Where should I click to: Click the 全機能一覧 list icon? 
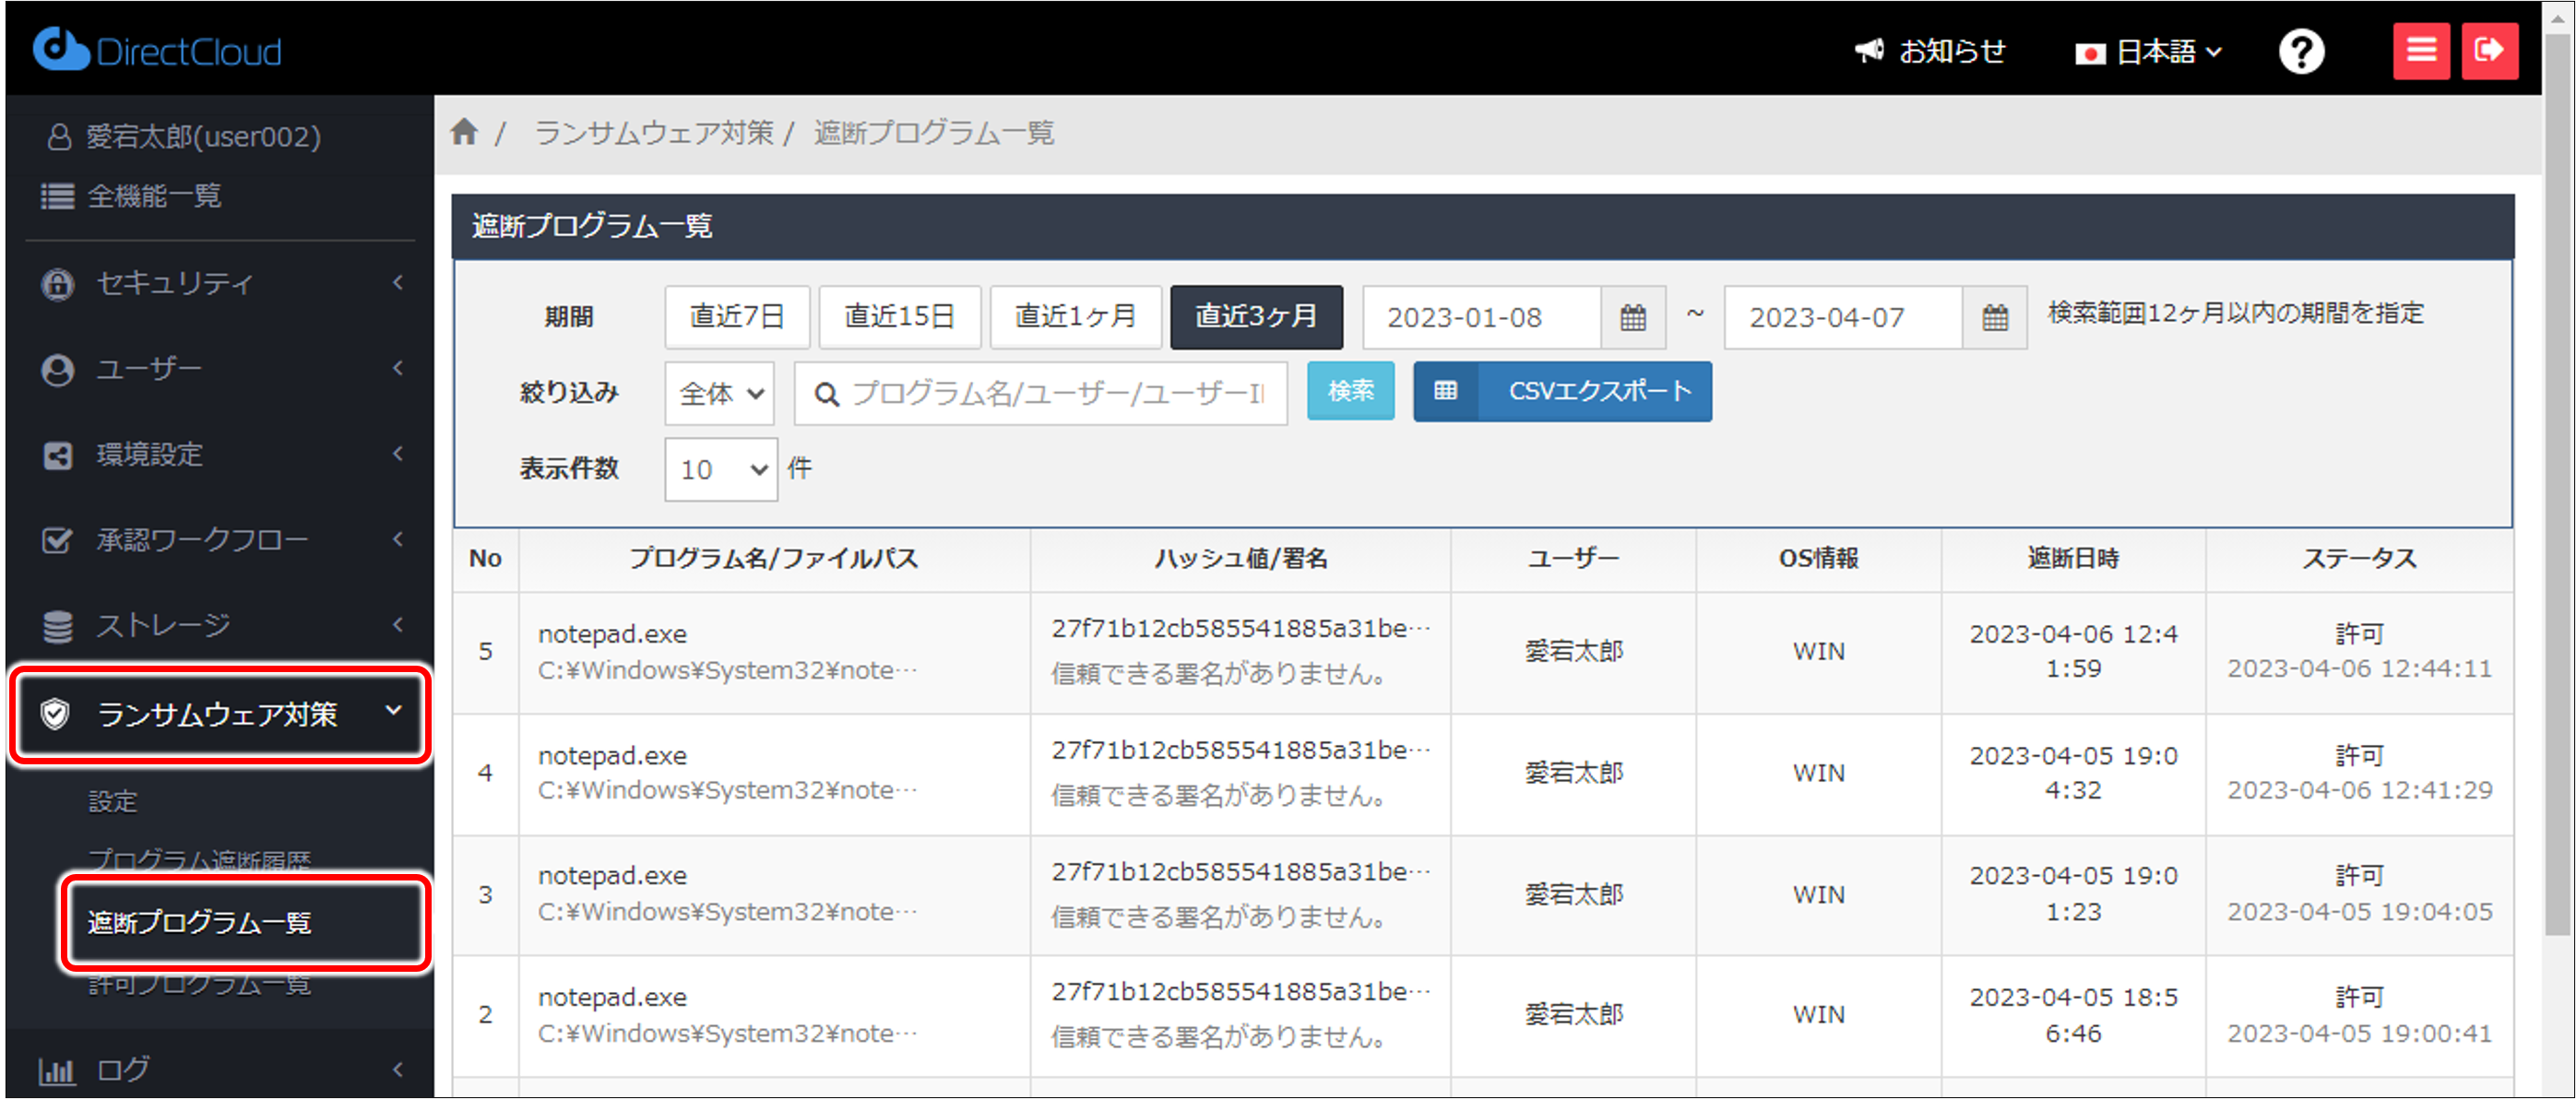click(57, 196)
